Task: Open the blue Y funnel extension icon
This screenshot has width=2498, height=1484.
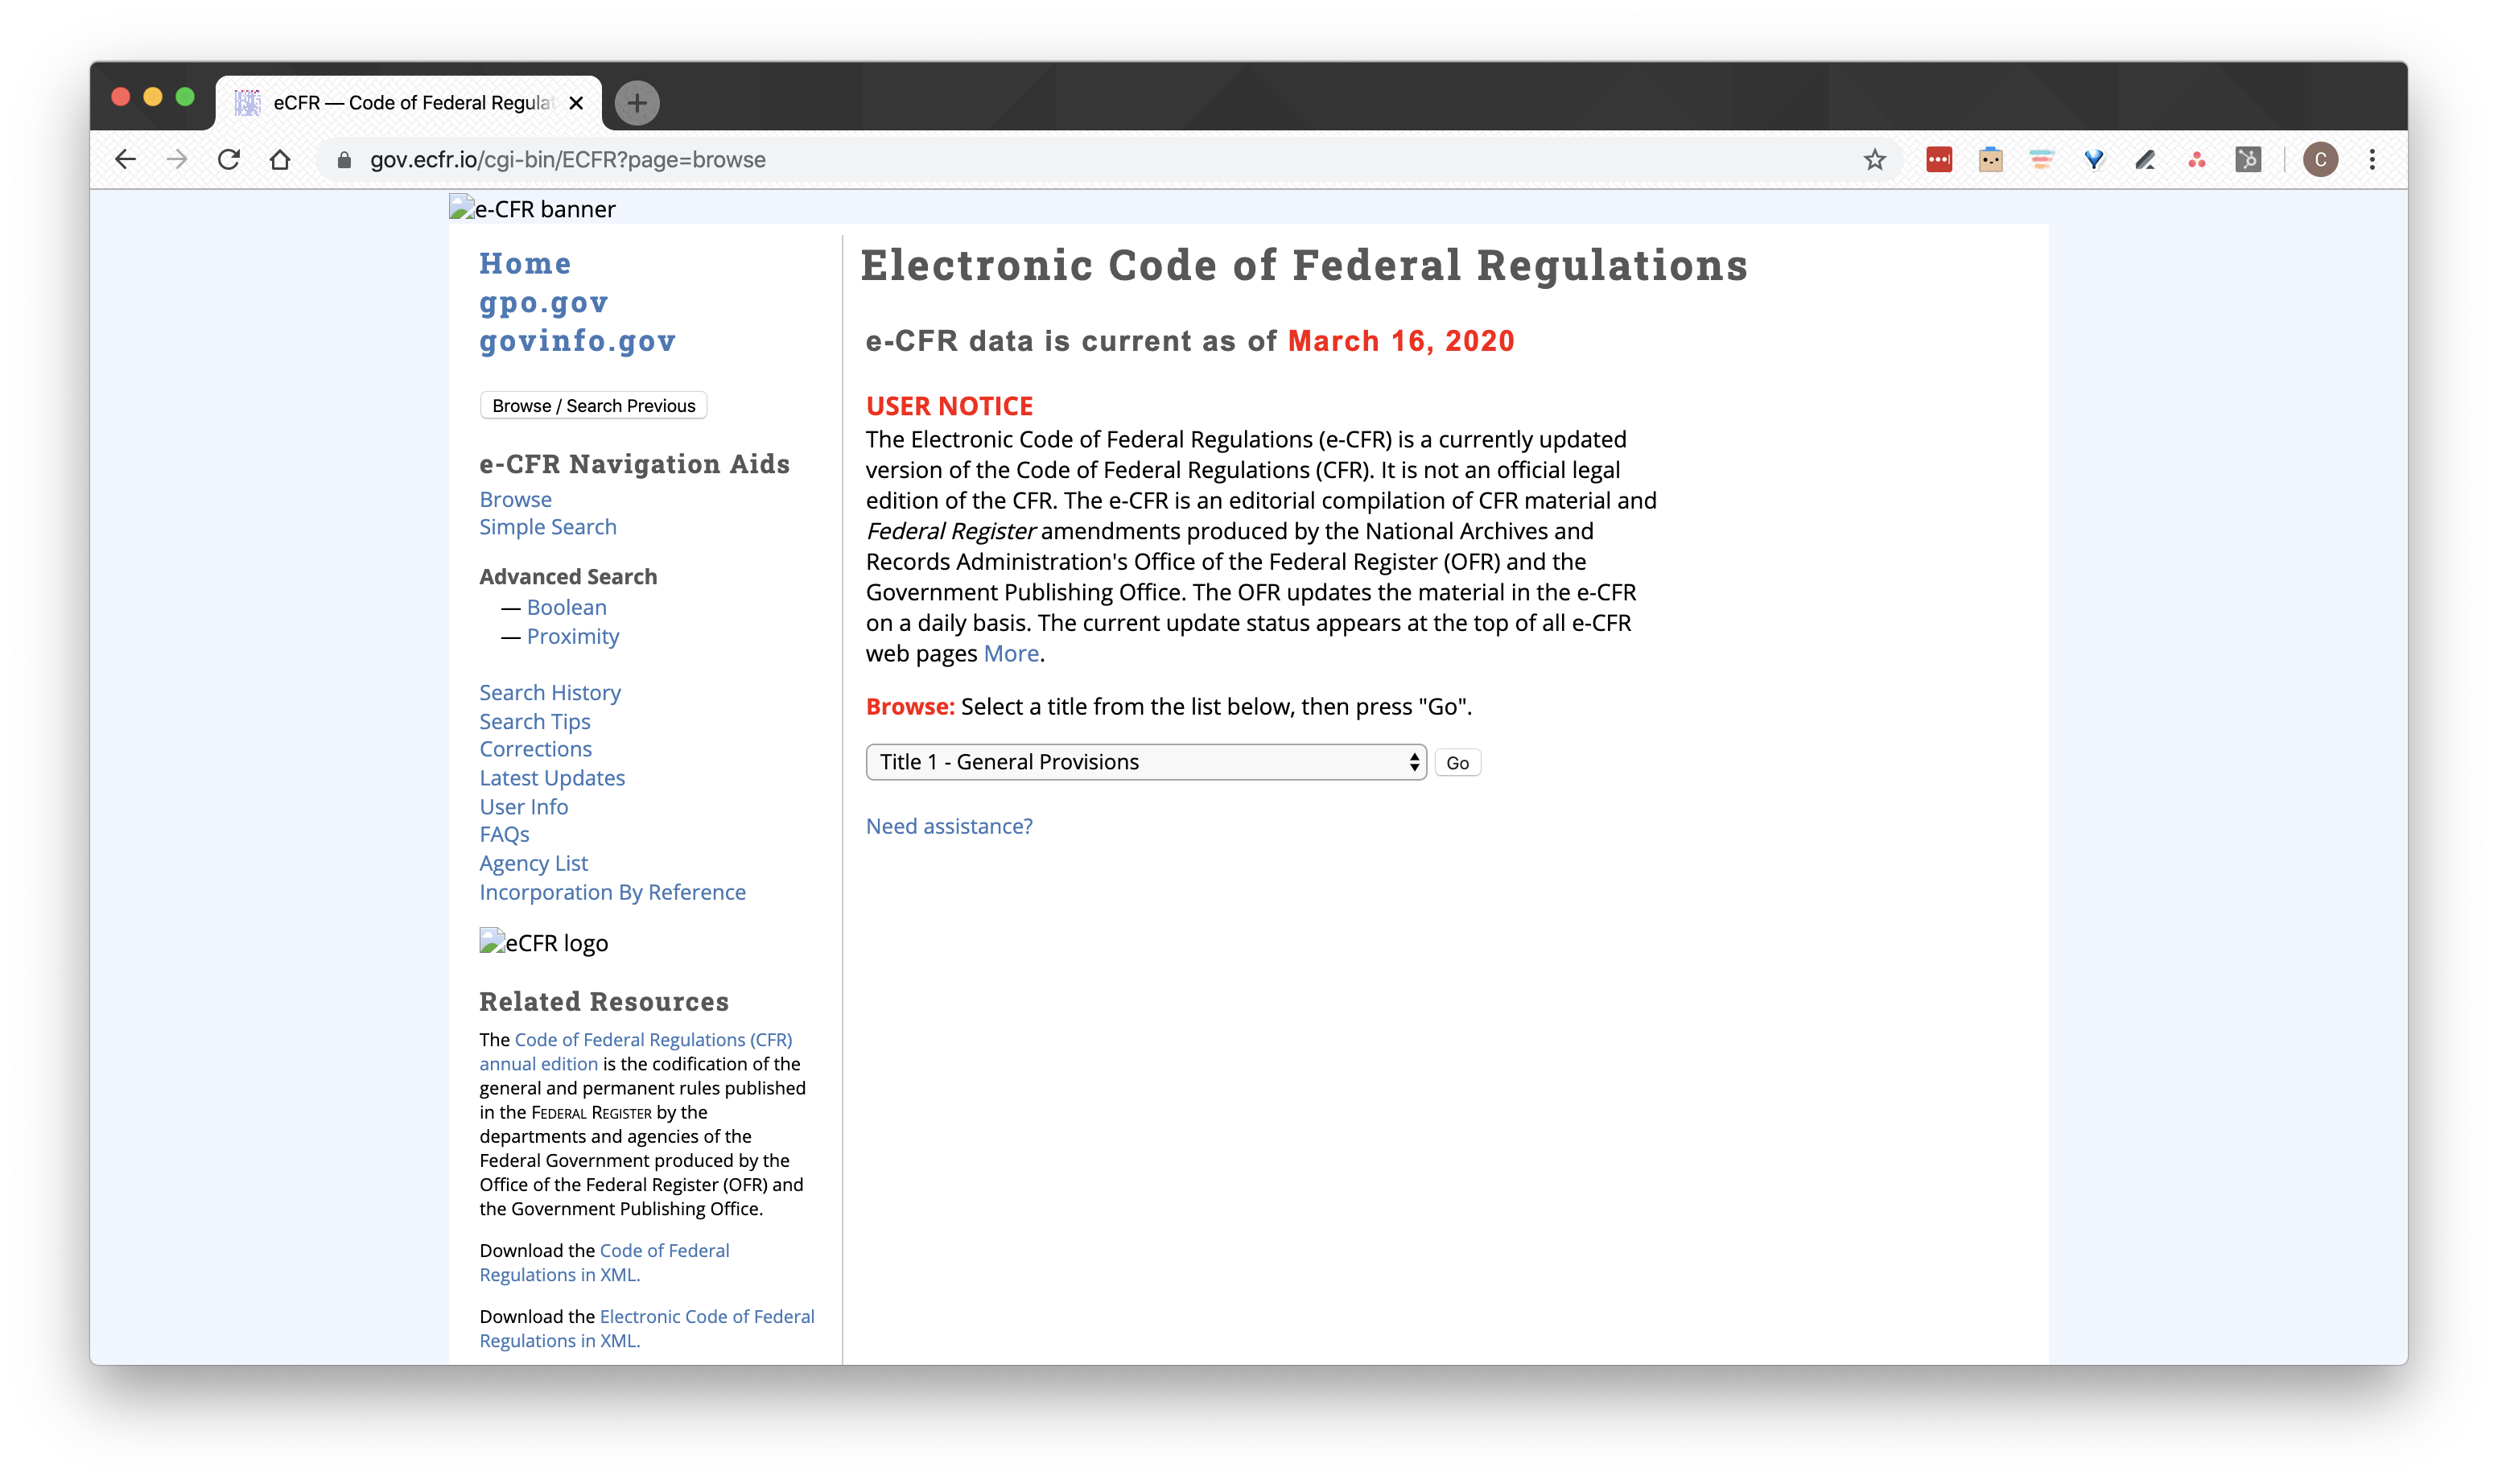Action: [x=2094, y=160]
